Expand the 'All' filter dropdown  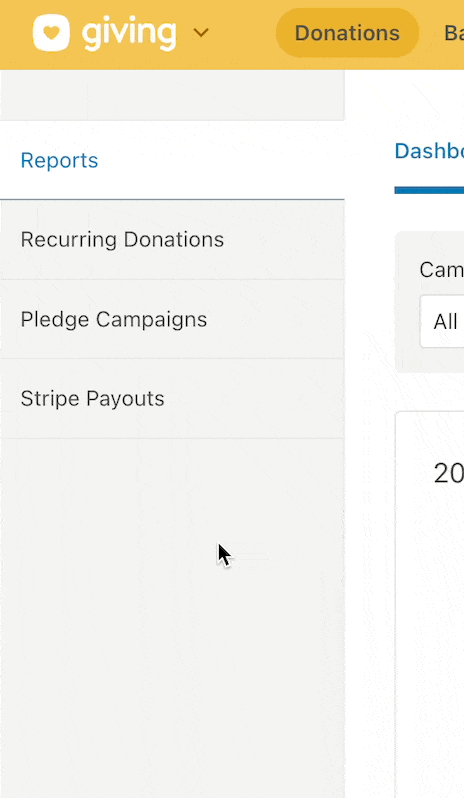click(x=442, y=322)
